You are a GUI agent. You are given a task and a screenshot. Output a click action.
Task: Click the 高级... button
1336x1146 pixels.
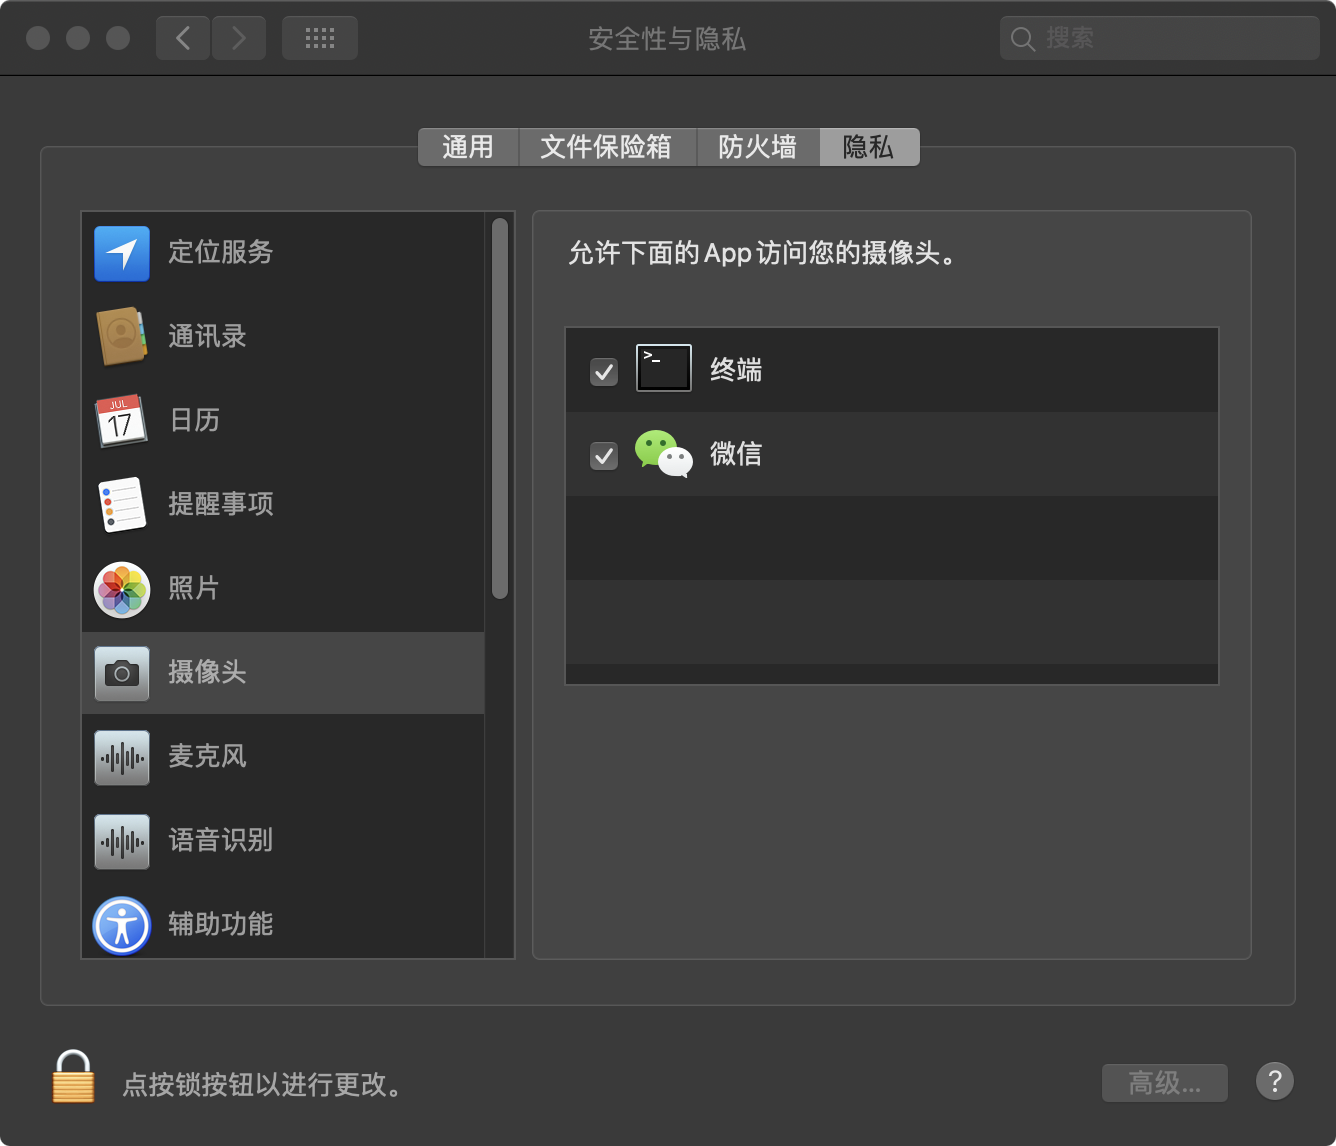pos(1164,1082)
